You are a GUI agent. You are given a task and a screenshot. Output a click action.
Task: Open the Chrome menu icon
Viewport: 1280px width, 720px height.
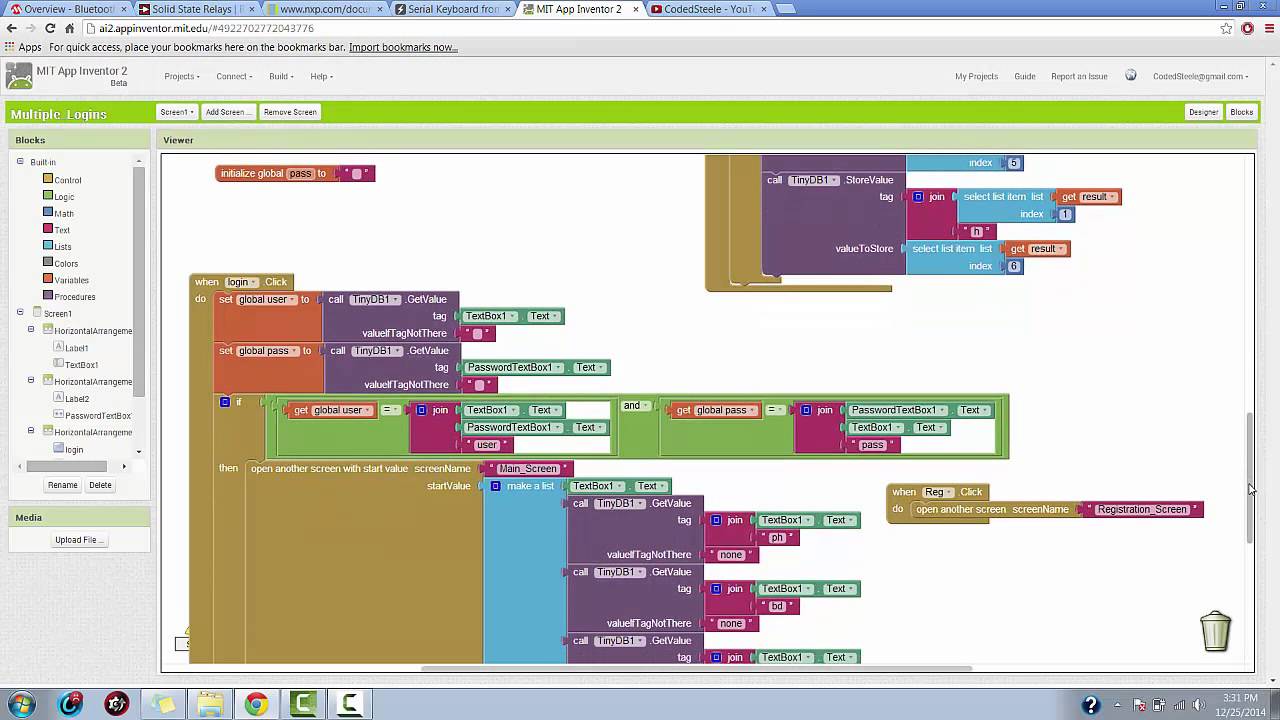point(1267,28)
